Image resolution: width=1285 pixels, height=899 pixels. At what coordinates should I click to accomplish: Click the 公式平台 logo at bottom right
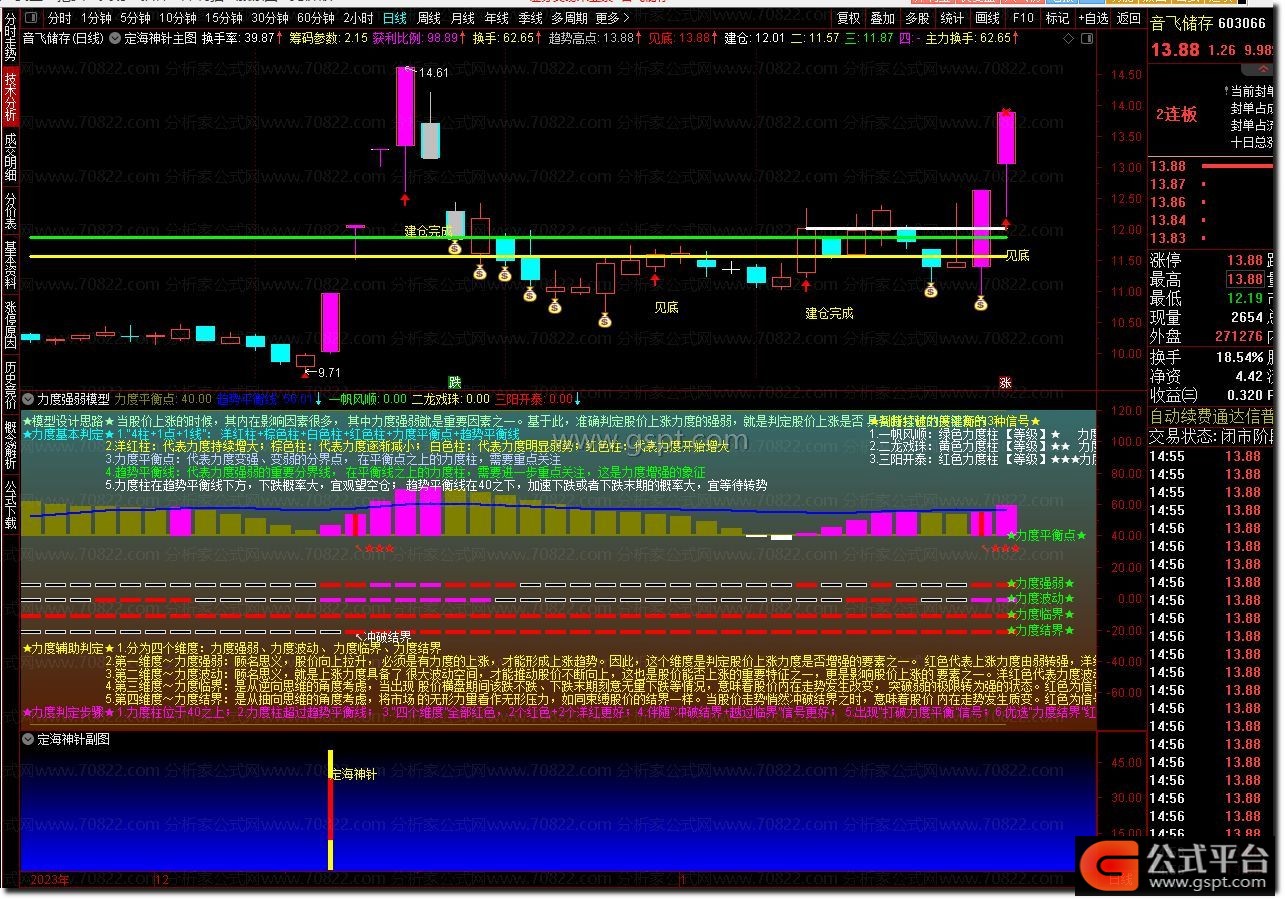(1177, 865)
